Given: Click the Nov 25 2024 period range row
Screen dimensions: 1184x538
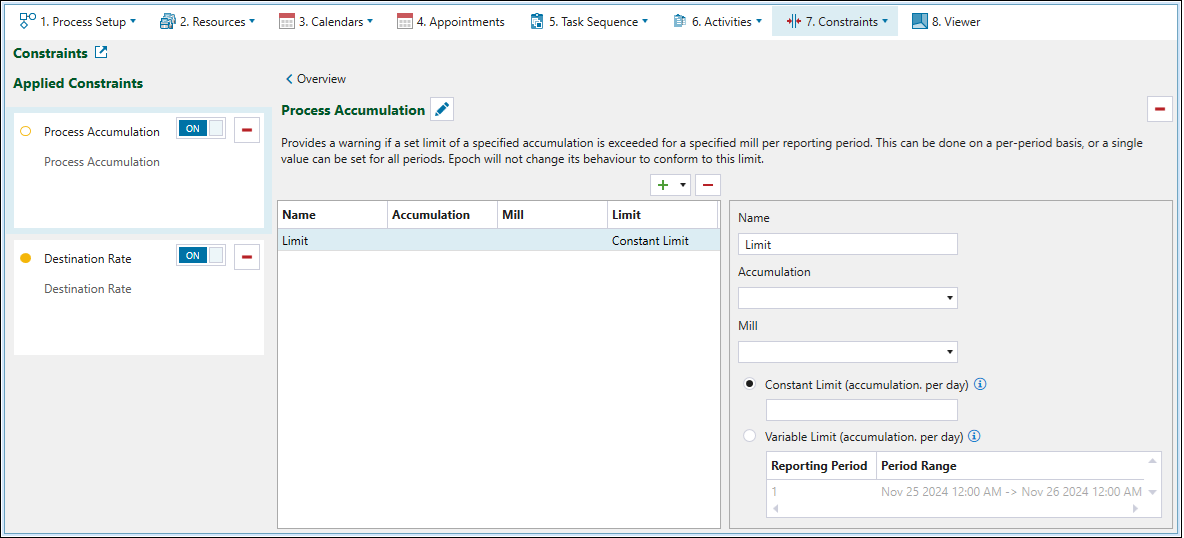Looking at the screenshot, I should (955, 492).
